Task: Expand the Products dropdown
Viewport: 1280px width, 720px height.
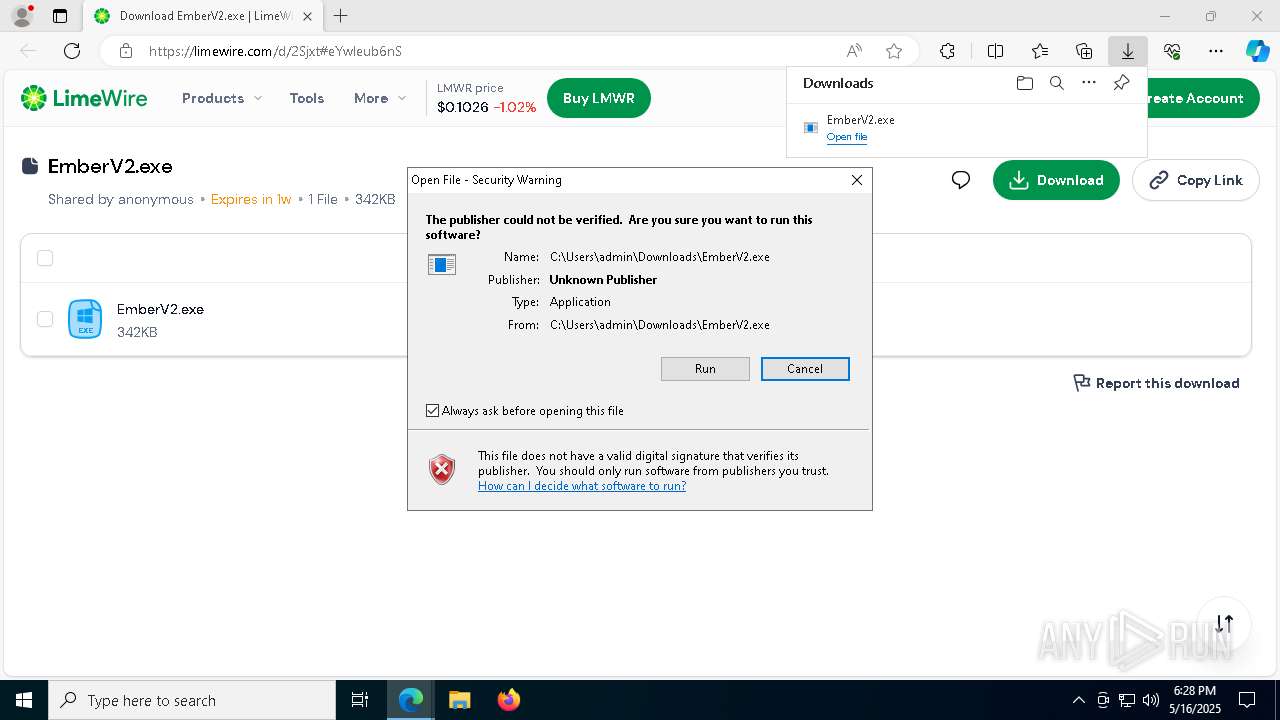Action: pos(222,98)
